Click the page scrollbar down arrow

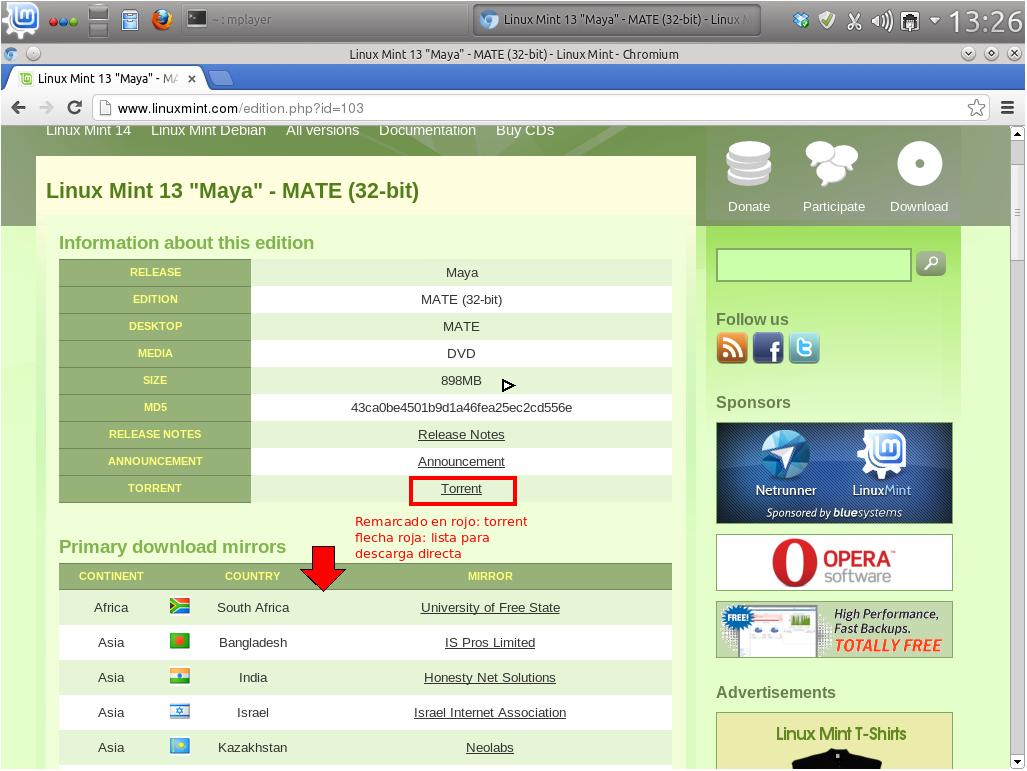pyautogui.click(x=1017, y=762)
